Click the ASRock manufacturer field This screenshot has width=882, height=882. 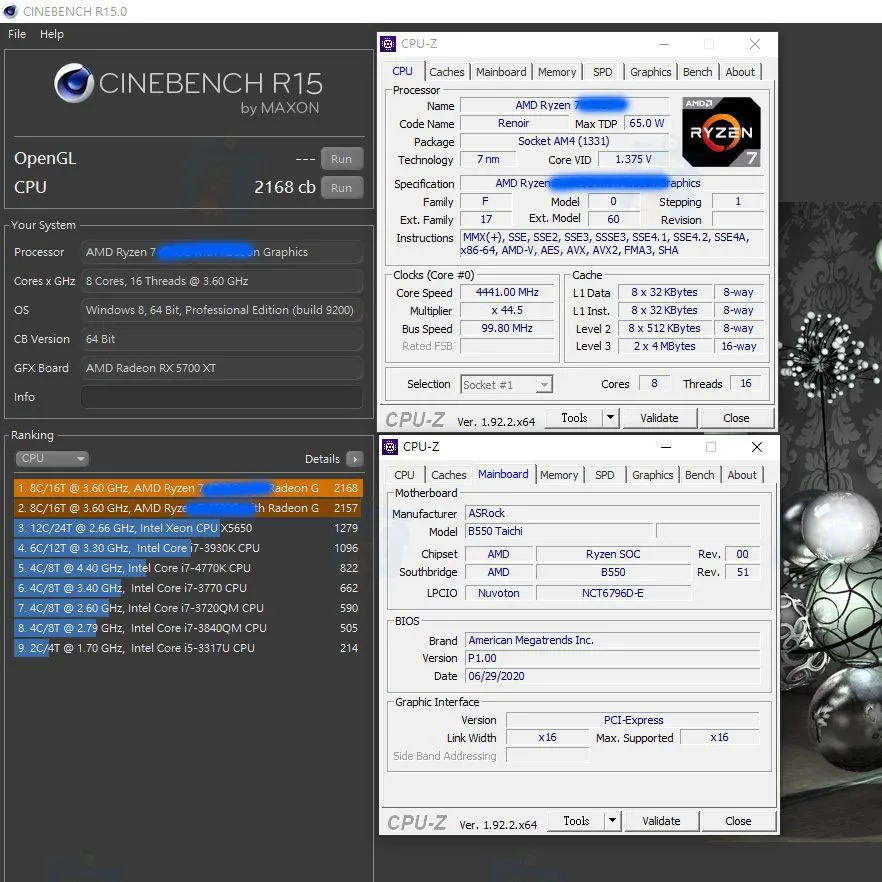point(612,513)
